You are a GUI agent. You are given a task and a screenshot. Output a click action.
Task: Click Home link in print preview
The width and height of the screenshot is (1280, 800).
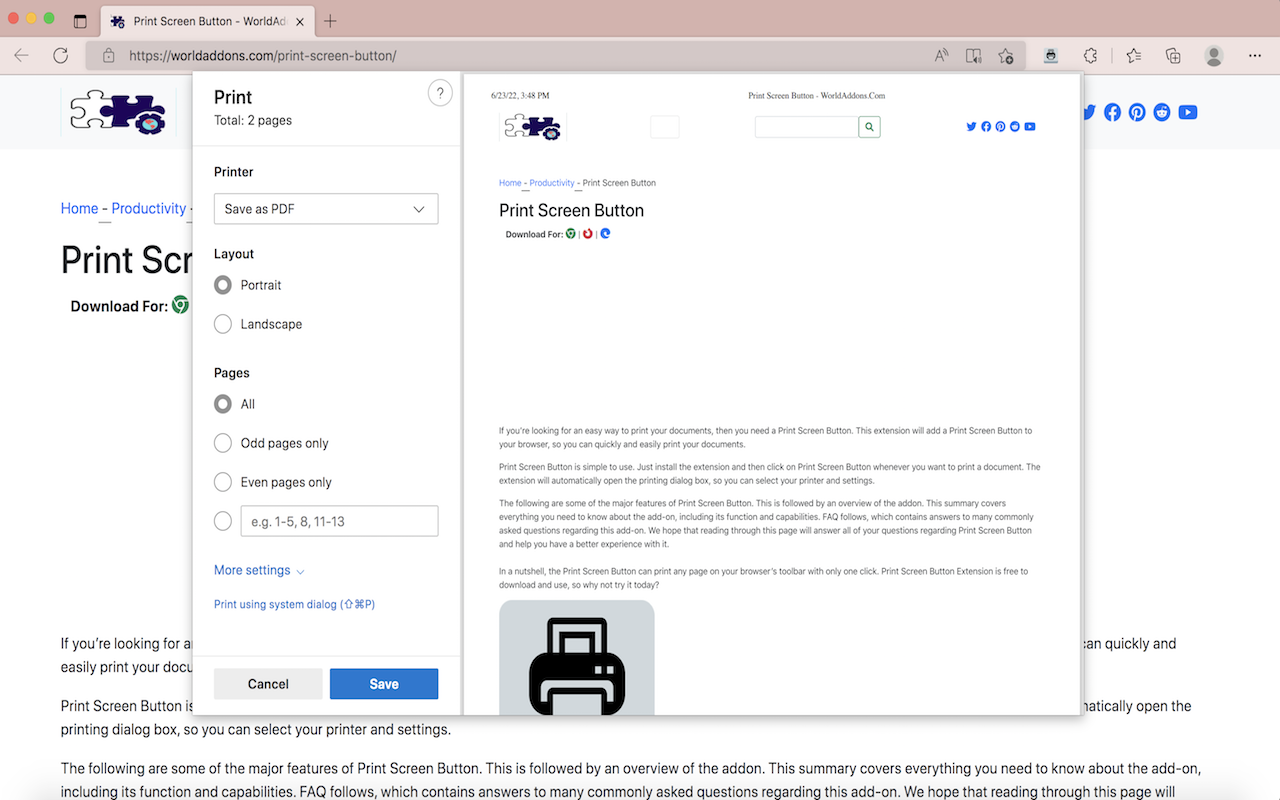tap(510, 183)
